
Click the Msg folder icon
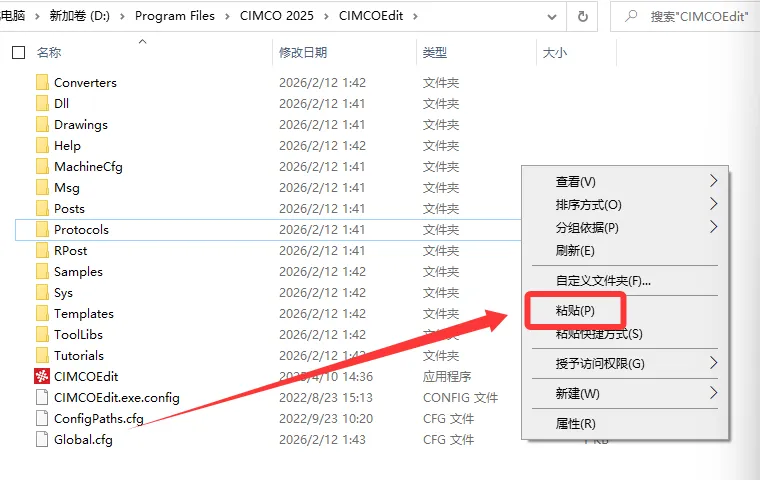point(42,188)
